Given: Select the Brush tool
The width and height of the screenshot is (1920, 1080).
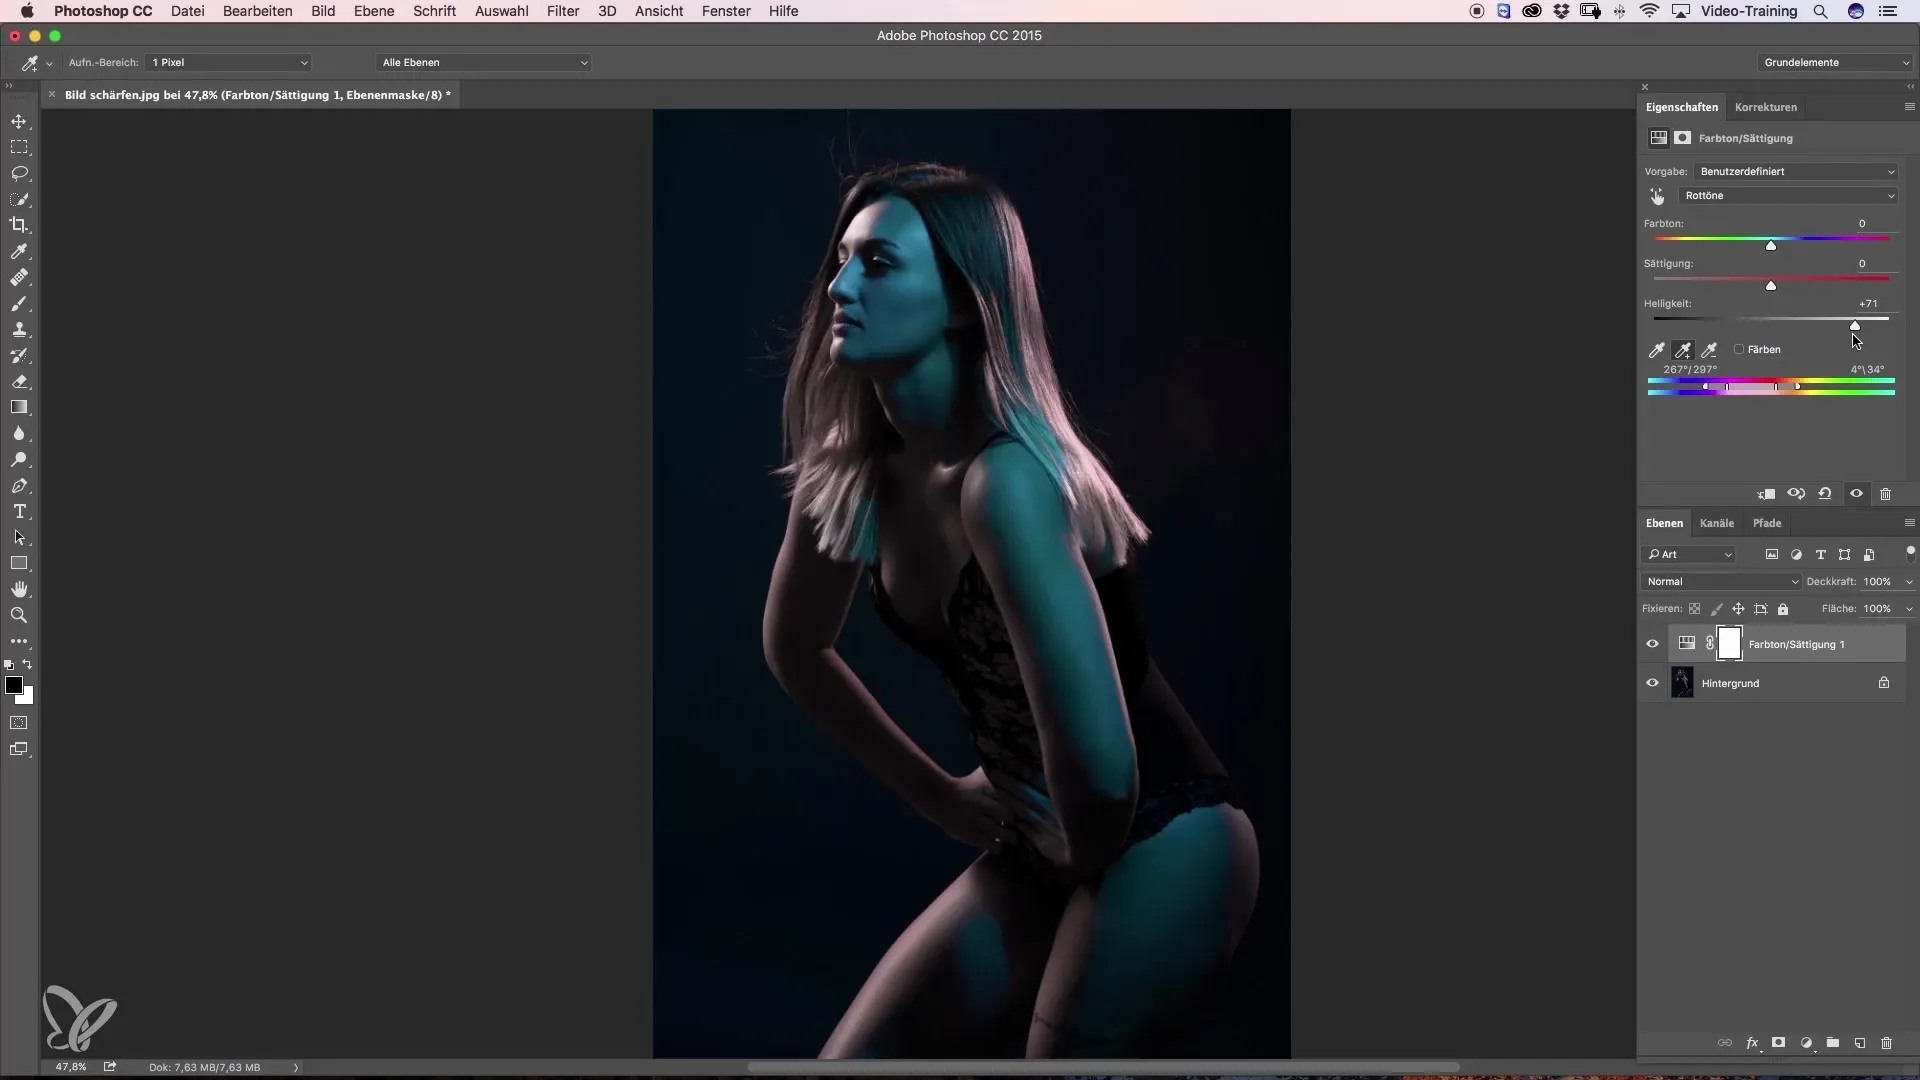Looking at the screenshot, I should [19, 303].
